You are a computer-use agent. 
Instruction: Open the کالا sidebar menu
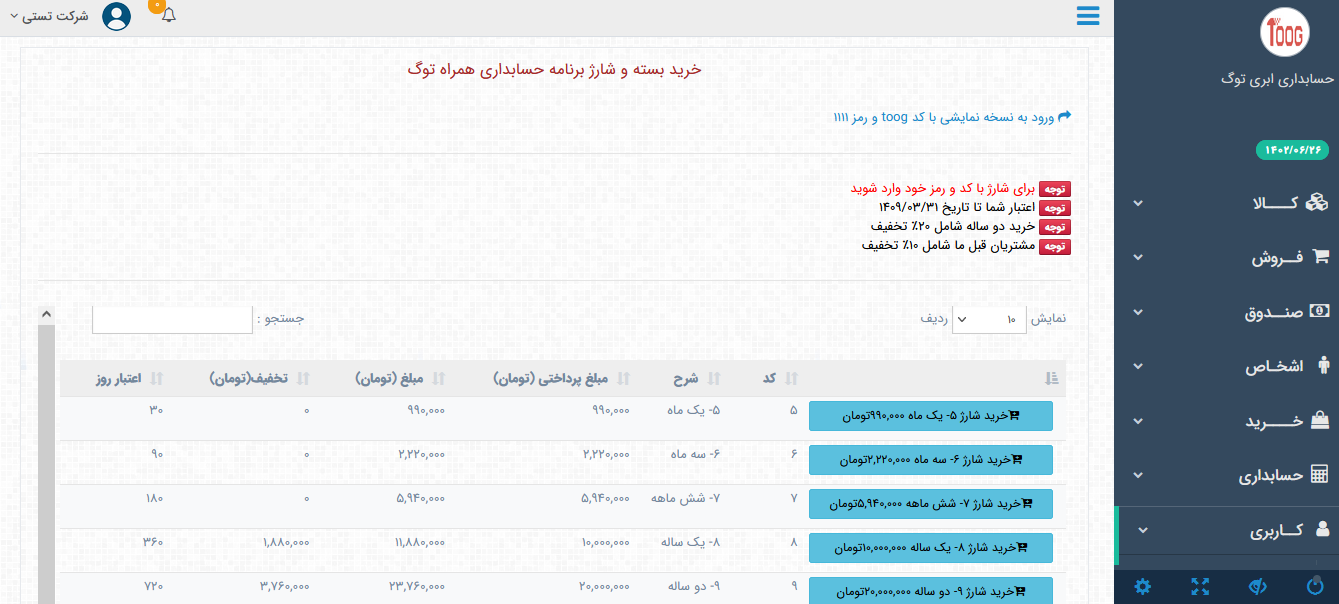coord(1227,203)
